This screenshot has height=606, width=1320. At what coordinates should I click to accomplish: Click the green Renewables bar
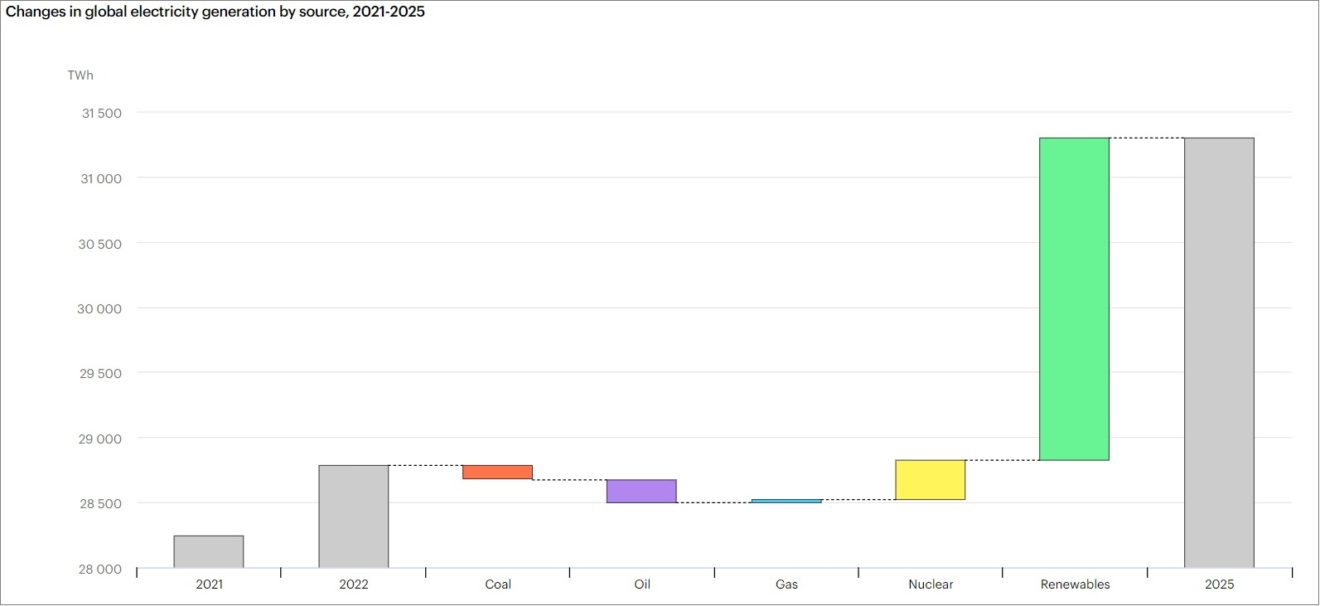point(1074,299)
